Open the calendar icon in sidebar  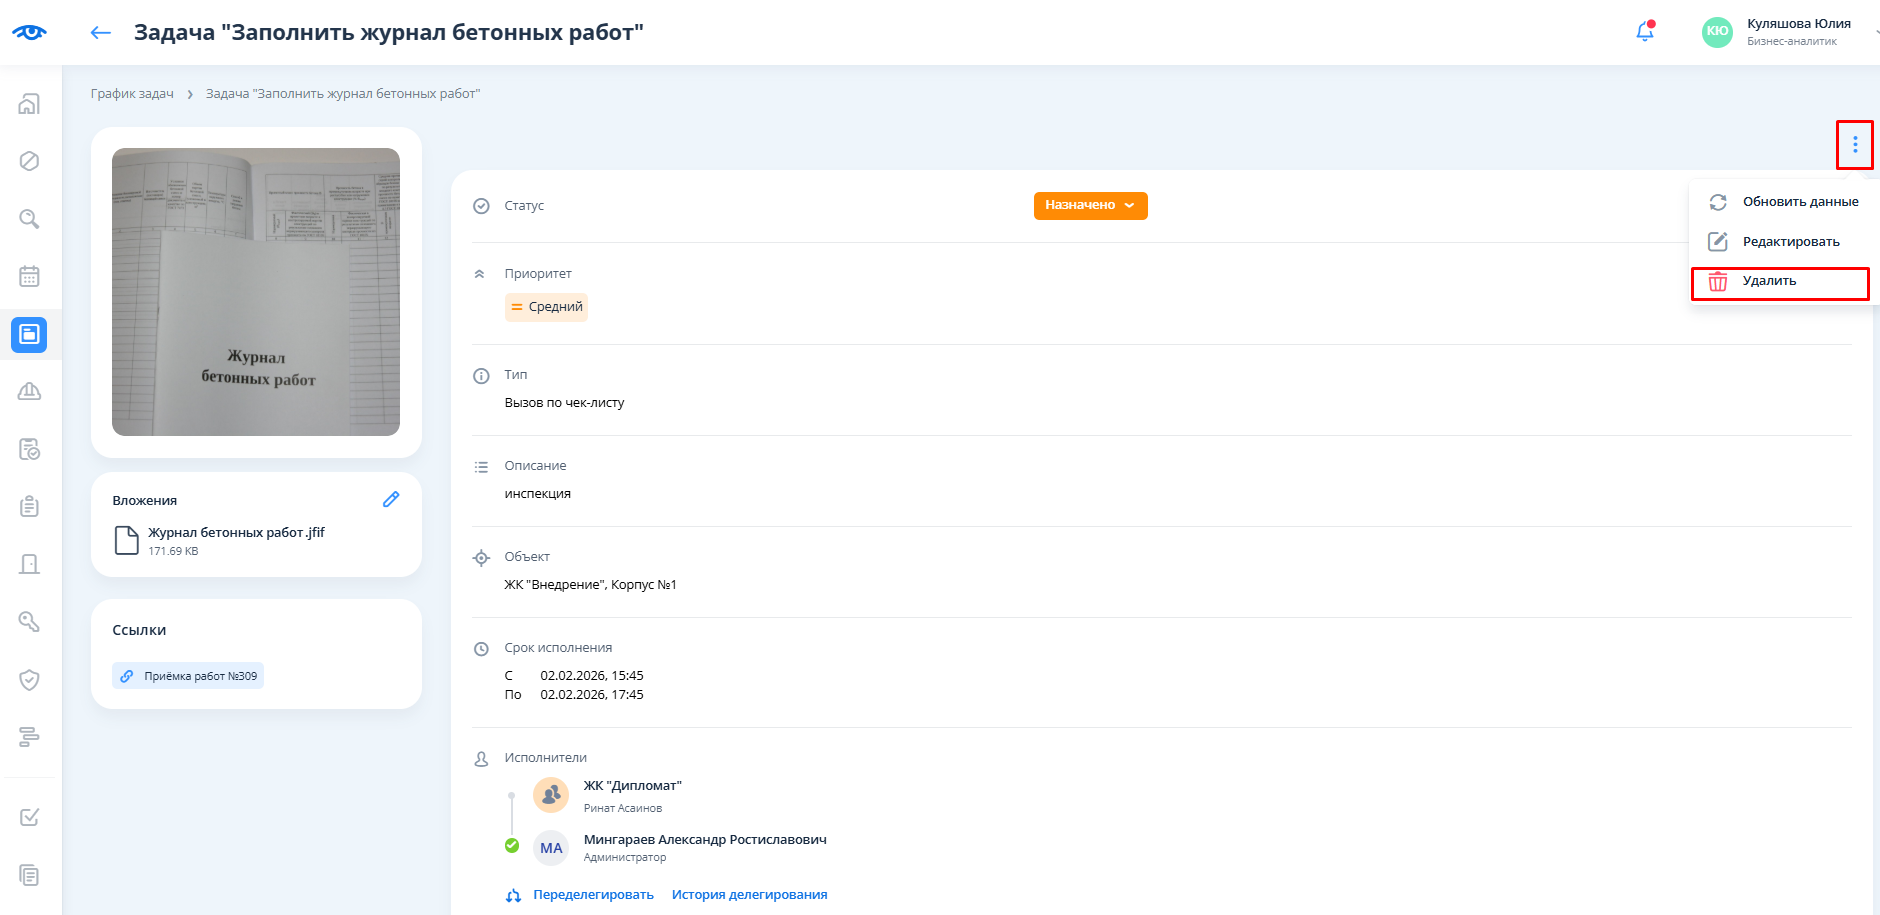click(x=29, y=276)
